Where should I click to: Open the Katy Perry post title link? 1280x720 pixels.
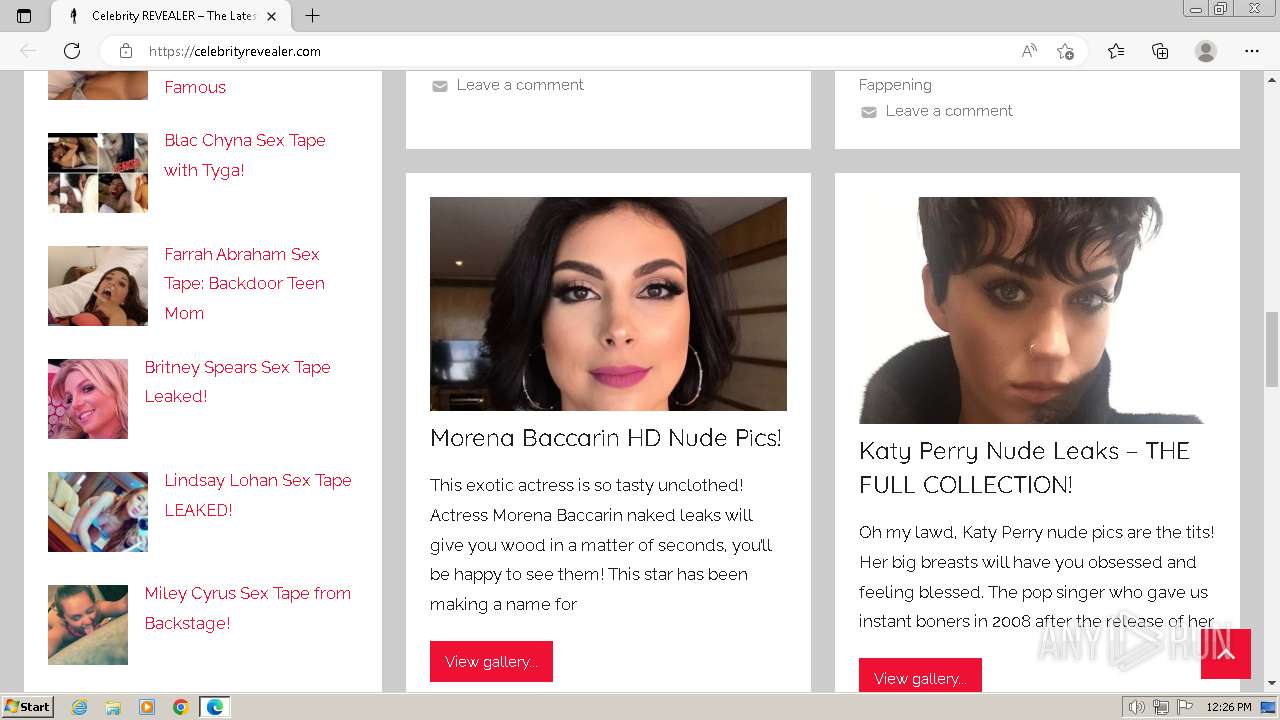click(1024, 467)
